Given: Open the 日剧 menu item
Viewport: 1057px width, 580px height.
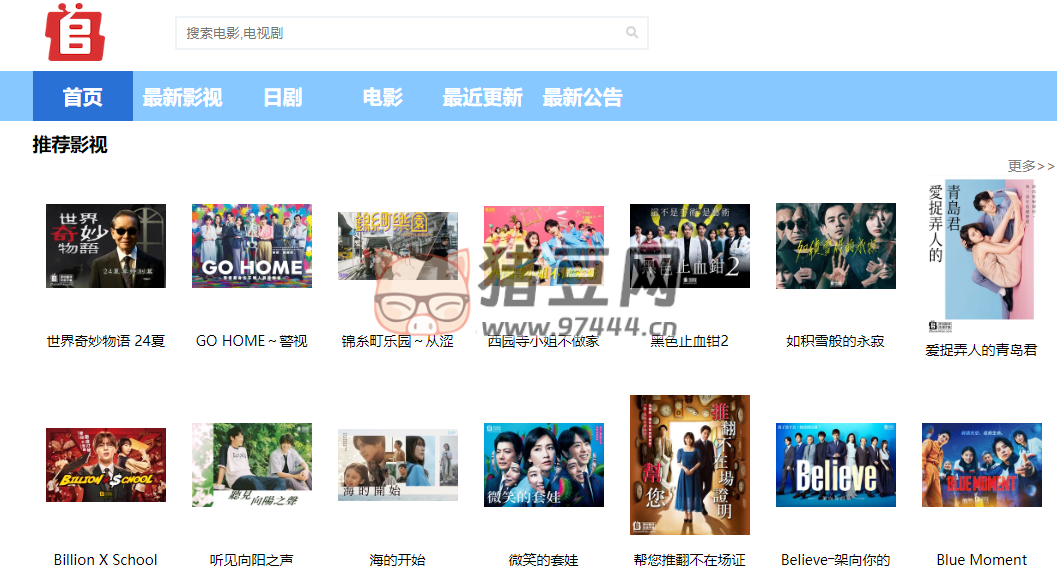Looking at the screenshot, I should 282,97.
